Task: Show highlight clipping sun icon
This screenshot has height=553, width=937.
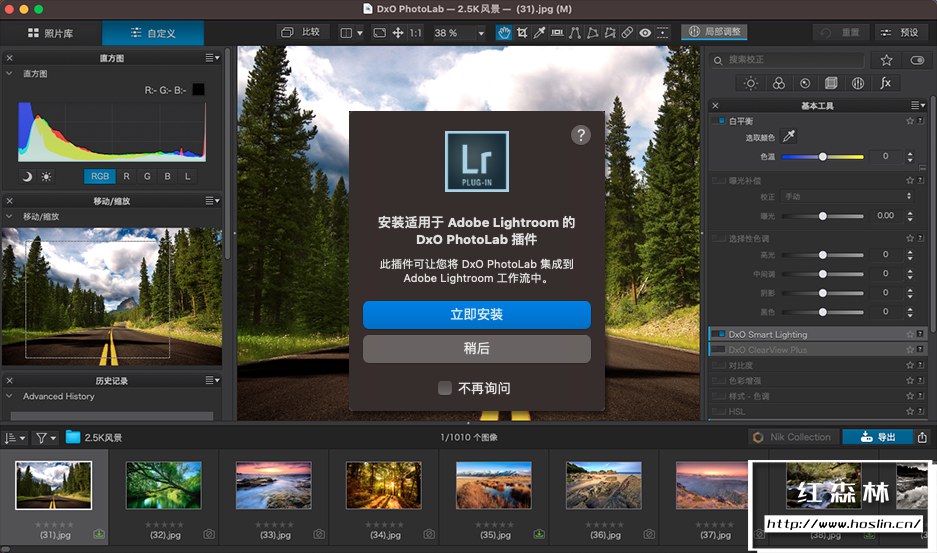Action: (46, 176)
